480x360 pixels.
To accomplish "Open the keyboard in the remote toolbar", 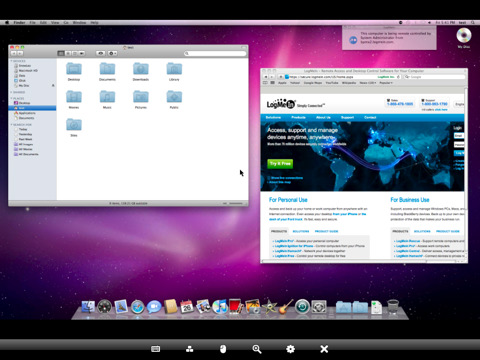I will pos(156,349).
